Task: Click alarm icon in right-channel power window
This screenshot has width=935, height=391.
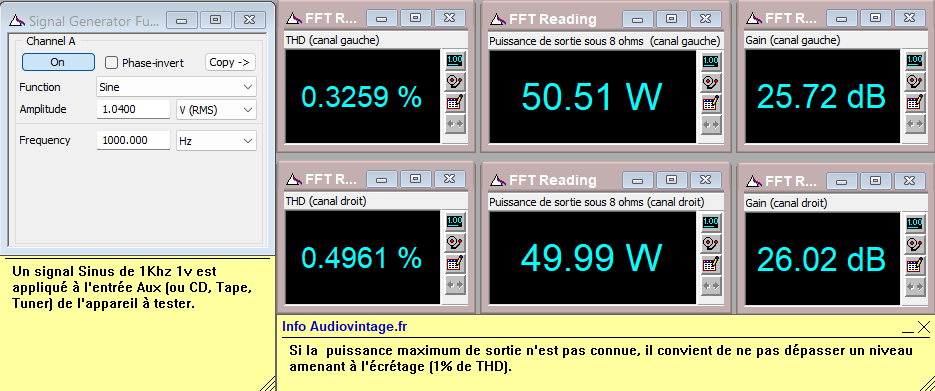Action: [x=711, y=243]
